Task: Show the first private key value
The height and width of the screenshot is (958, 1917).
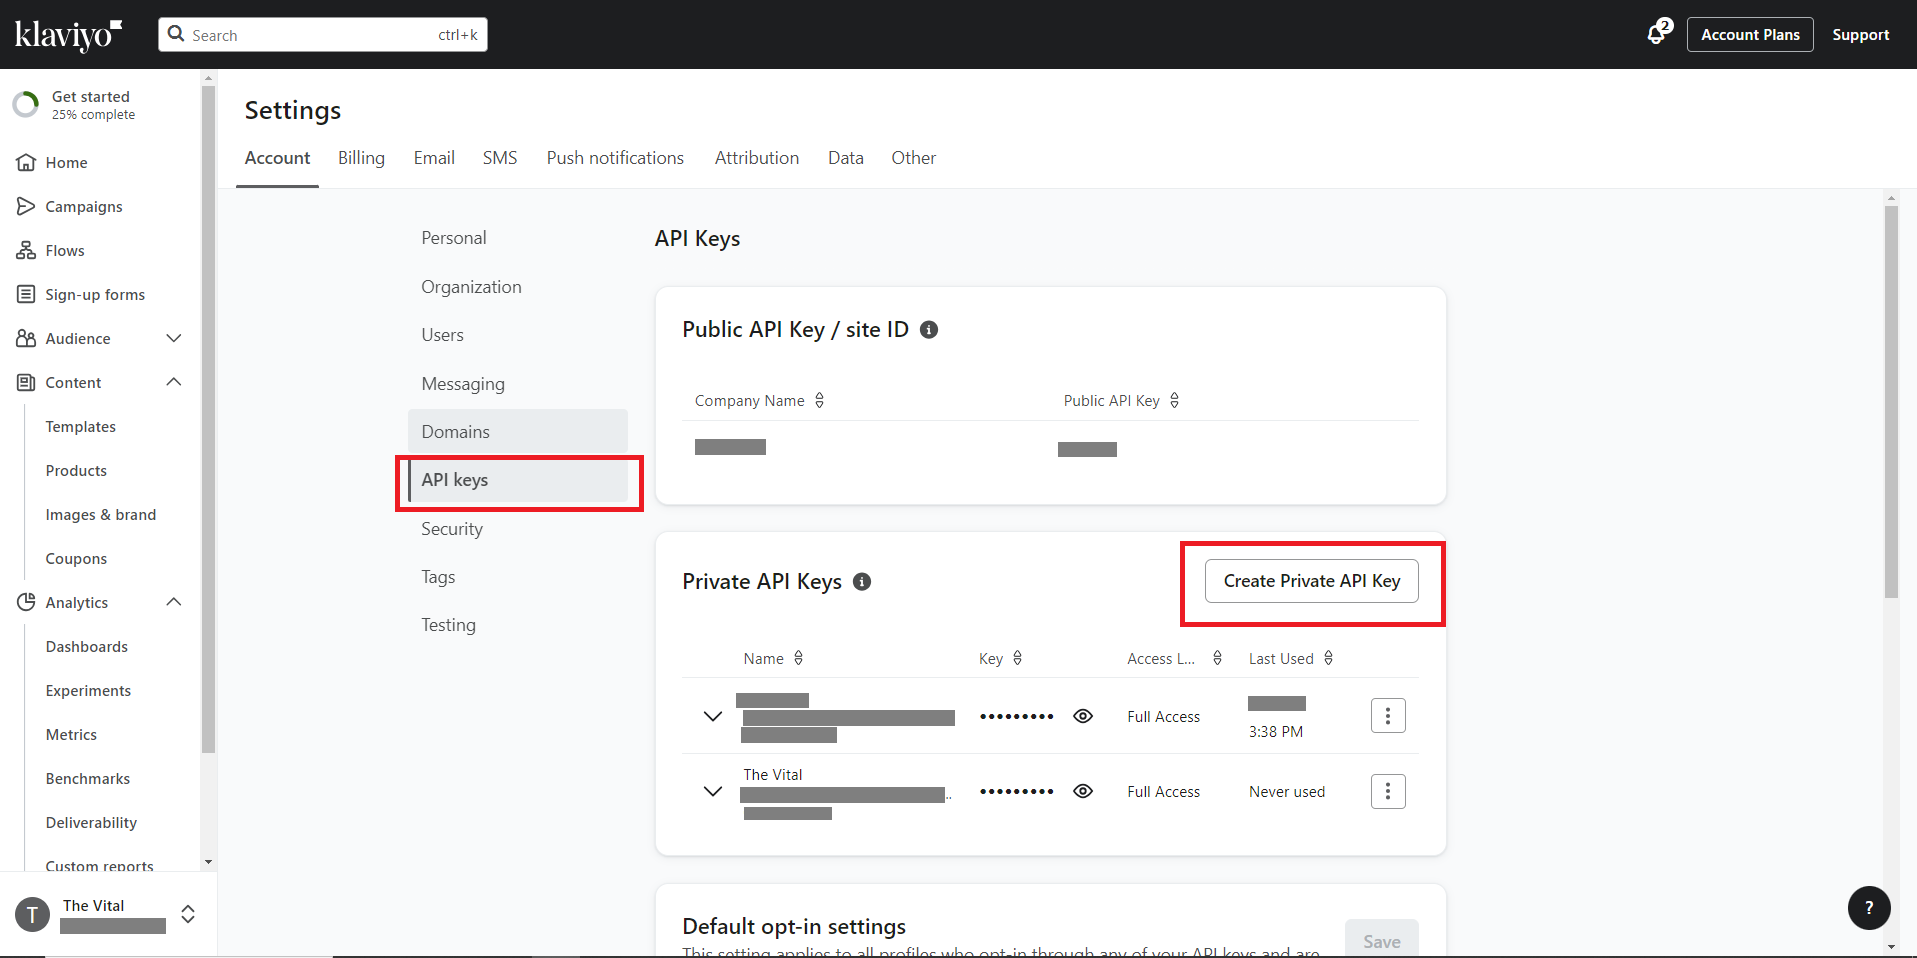Action: click(1082, 716)
